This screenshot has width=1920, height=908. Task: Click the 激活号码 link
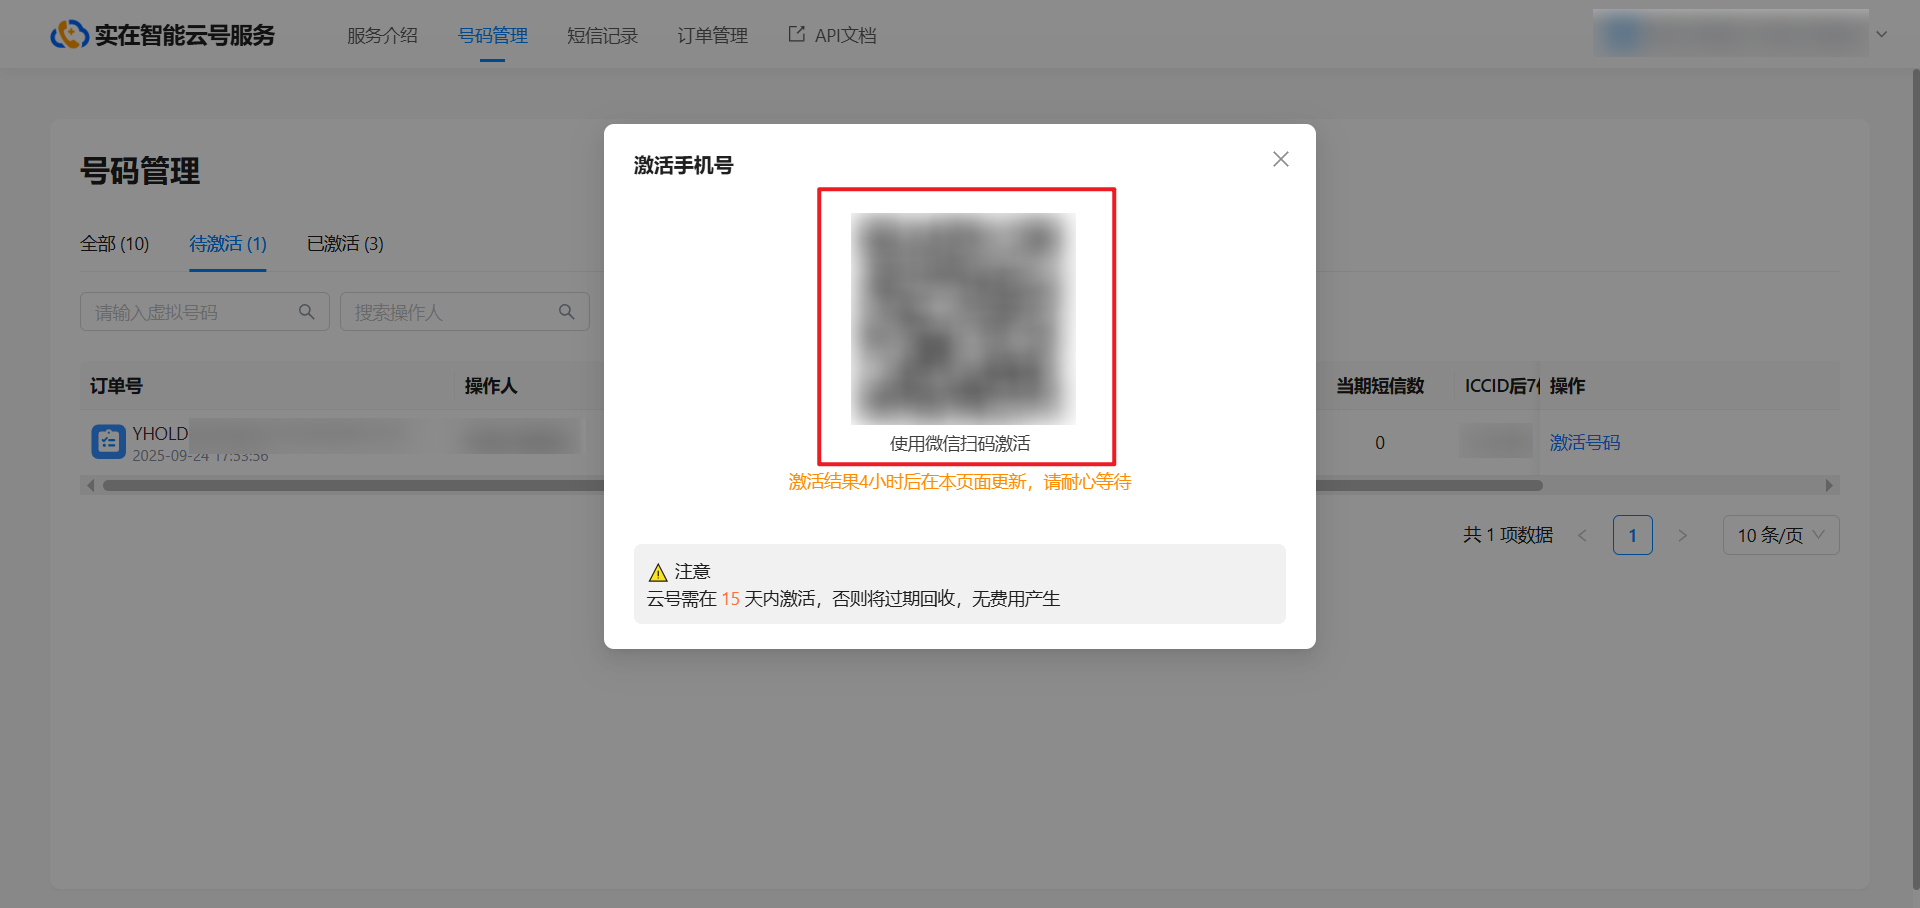(x=1584, y=443)
